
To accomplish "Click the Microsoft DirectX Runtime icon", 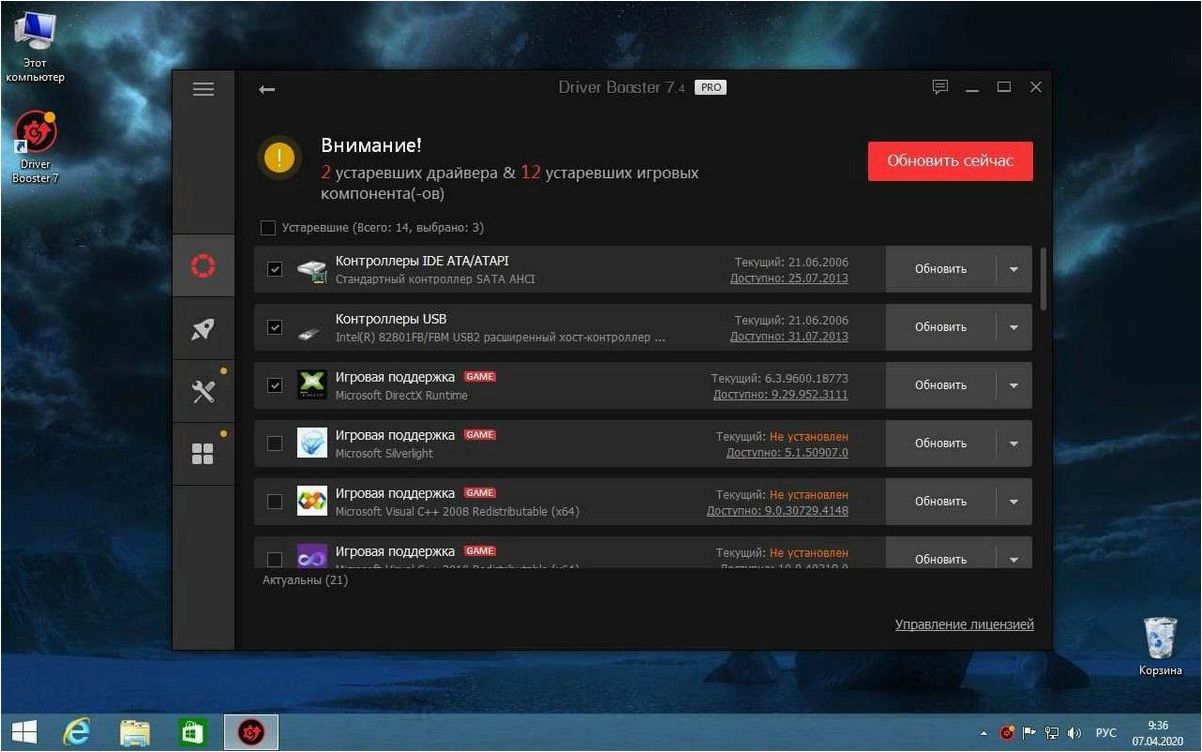I will click(x=312, y=385).
